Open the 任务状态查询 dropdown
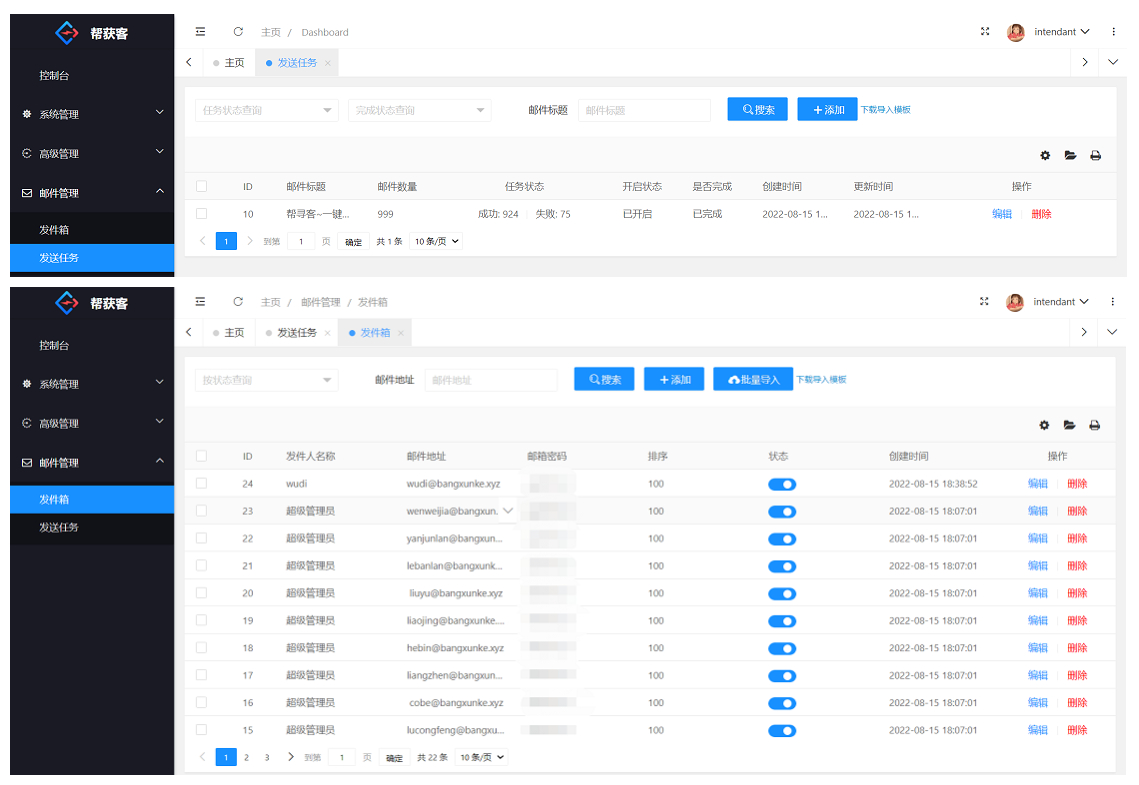The image size is (1139, 785). coord(266,110)
